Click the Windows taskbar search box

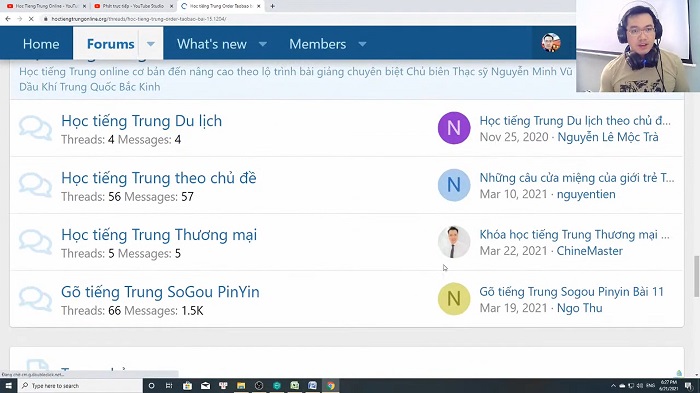click(80, 385)
